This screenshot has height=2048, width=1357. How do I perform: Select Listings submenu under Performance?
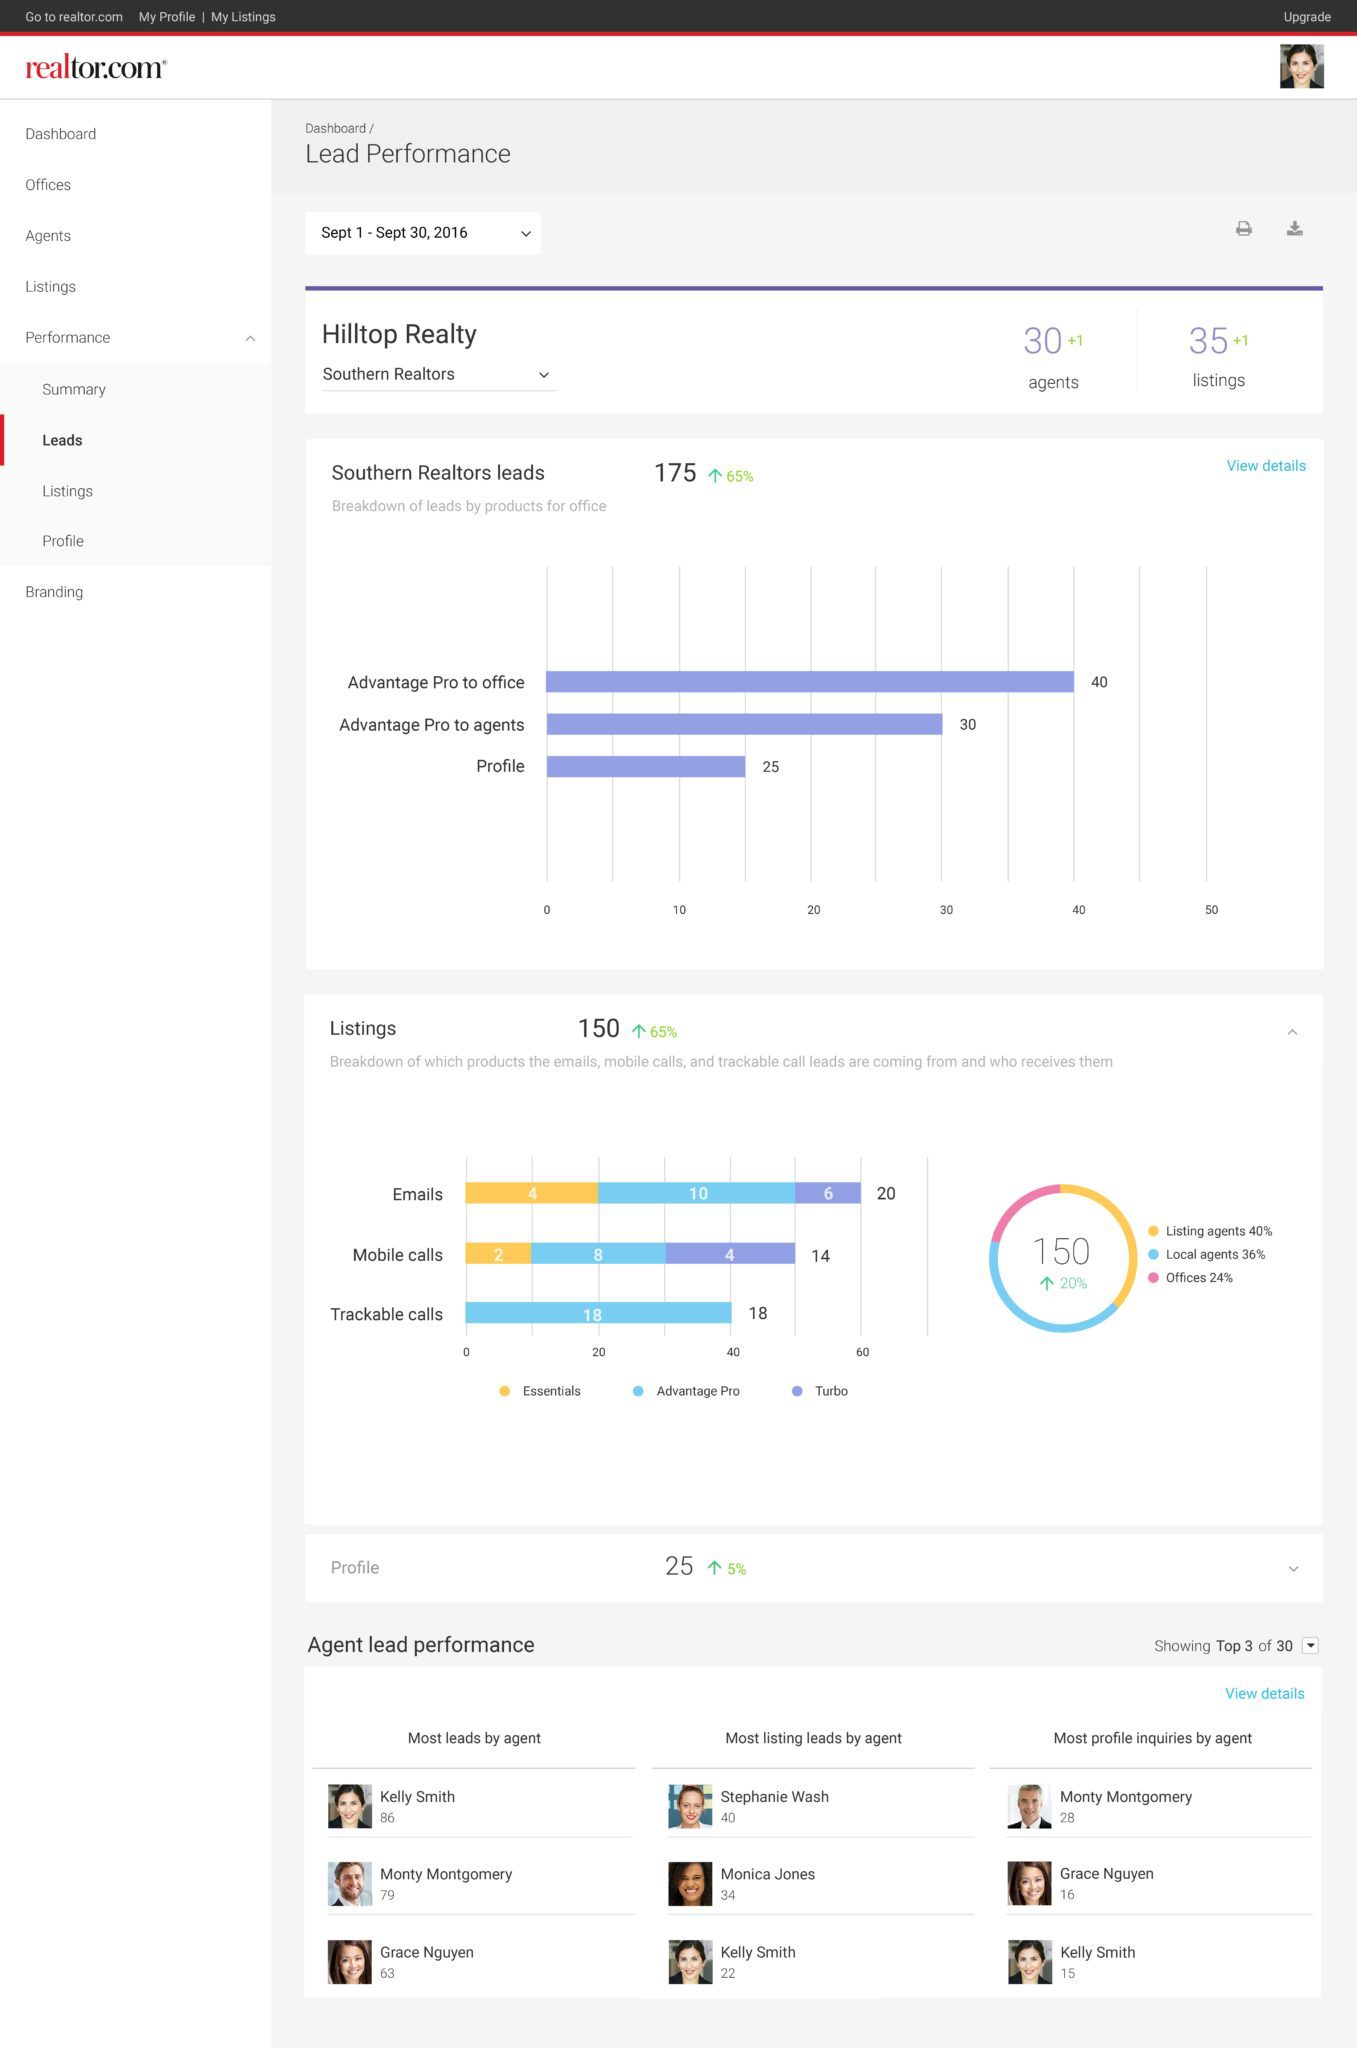tap(67, 491)
